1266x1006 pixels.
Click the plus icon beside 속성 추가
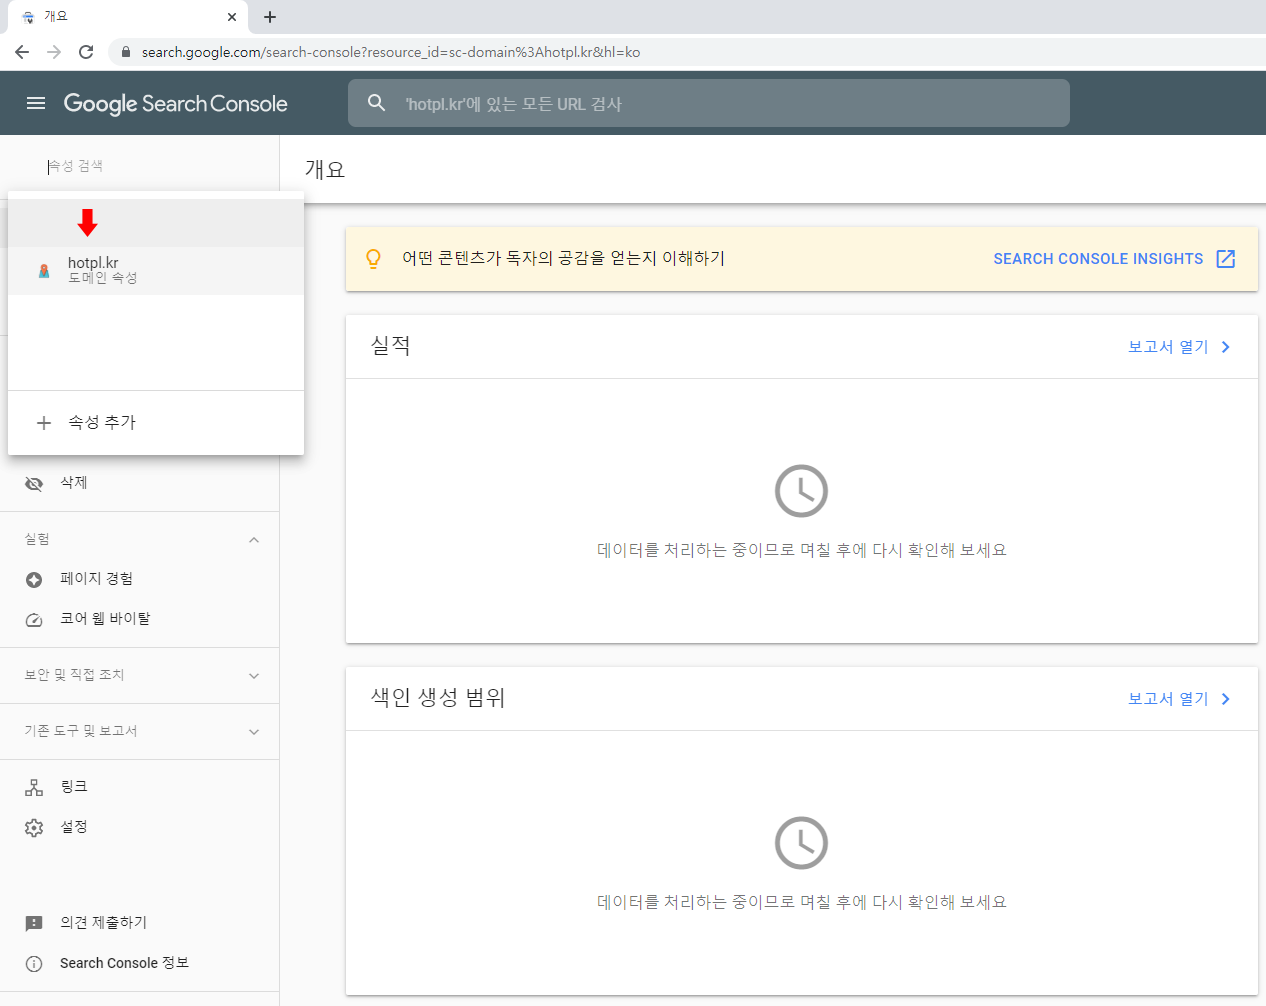pos(44,423)
